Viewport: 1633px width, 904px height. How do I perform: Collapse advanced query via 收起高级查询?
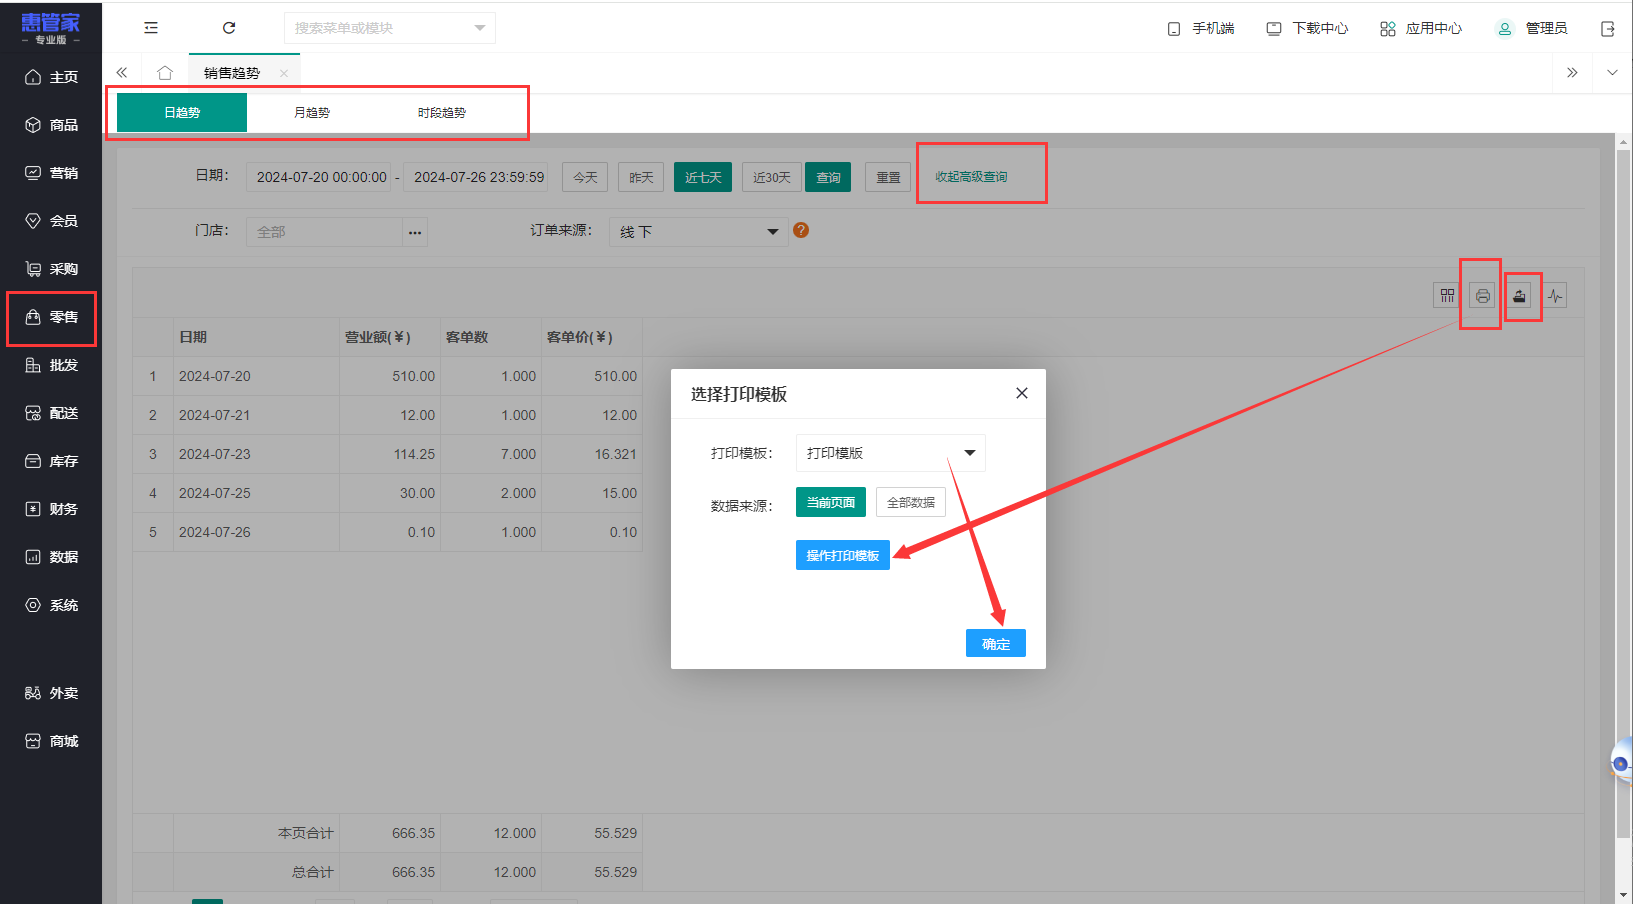tap(971, 176)
